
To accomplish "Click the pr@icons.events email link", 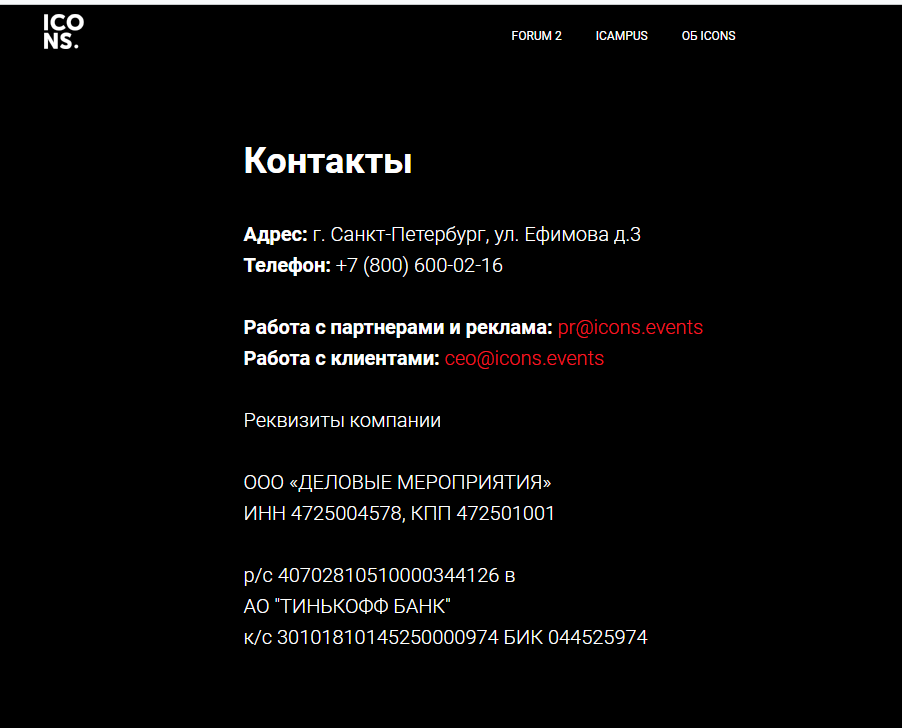I will [x=630, y=327].
